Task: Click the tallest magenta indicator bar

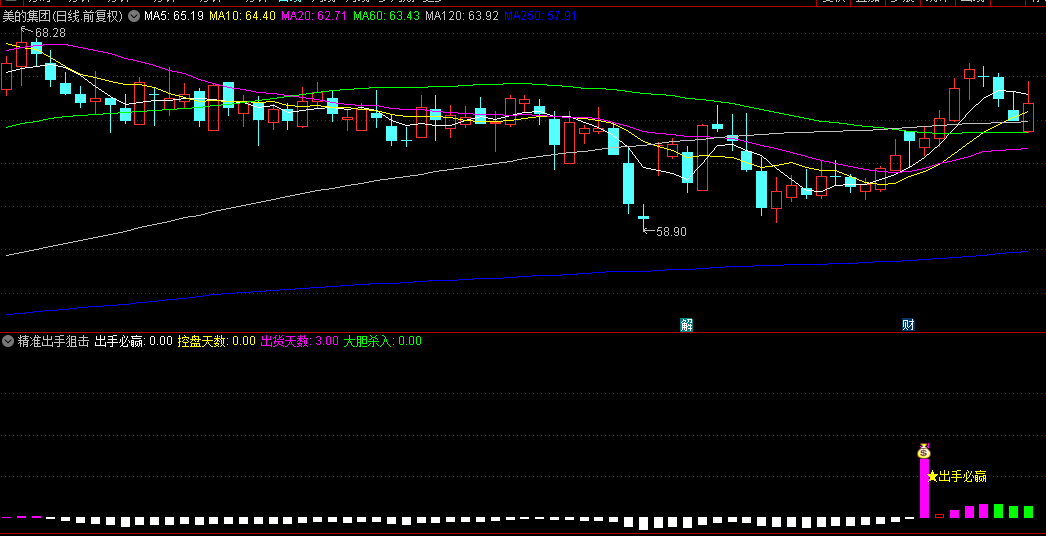Action: point(924,488)
